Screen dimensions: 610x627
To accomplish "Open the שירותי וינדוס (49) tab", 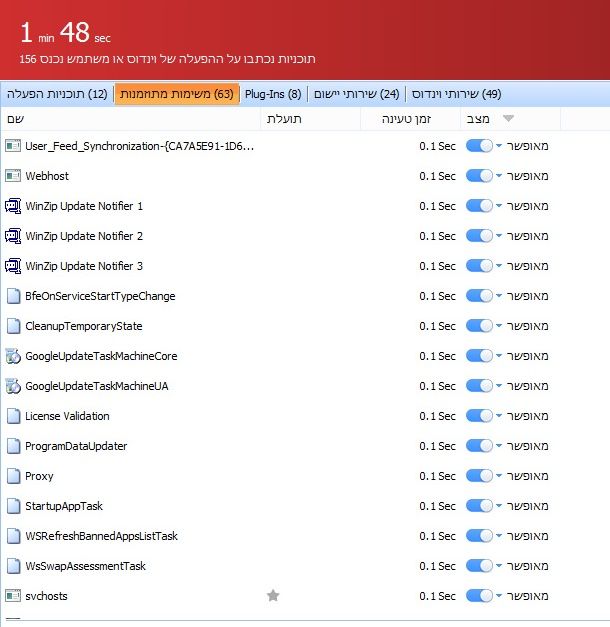I will [456, 94].
